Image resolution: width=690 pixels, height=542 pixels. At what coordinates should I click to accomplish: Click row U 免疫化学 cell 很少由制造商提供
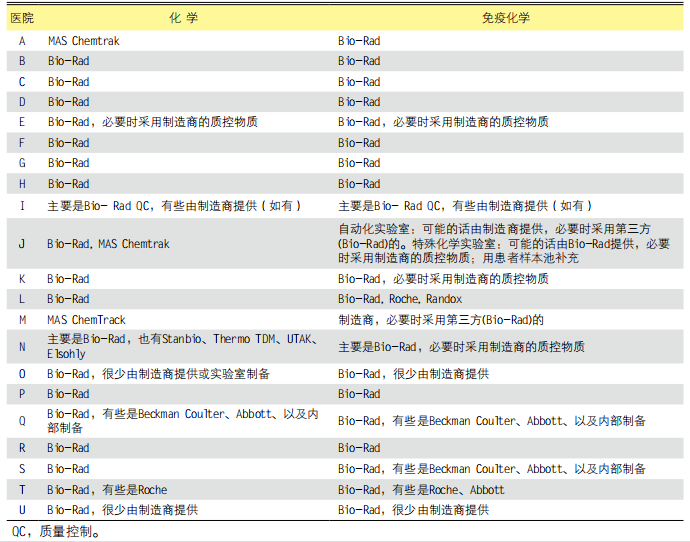[414, 510]
